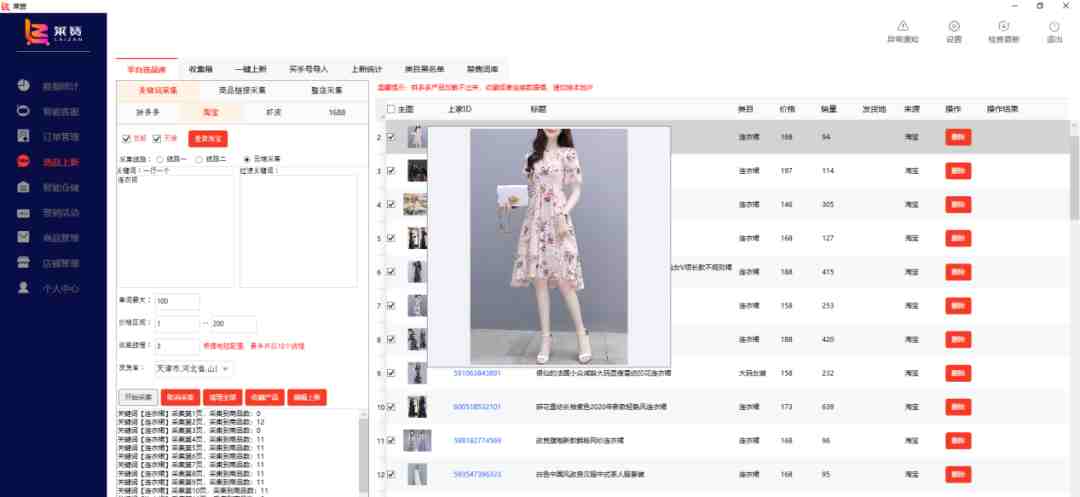This screenshot has height=497, width=1080.
Task: Open the exception notification warning icon
Action: click(x=902, y=26)
